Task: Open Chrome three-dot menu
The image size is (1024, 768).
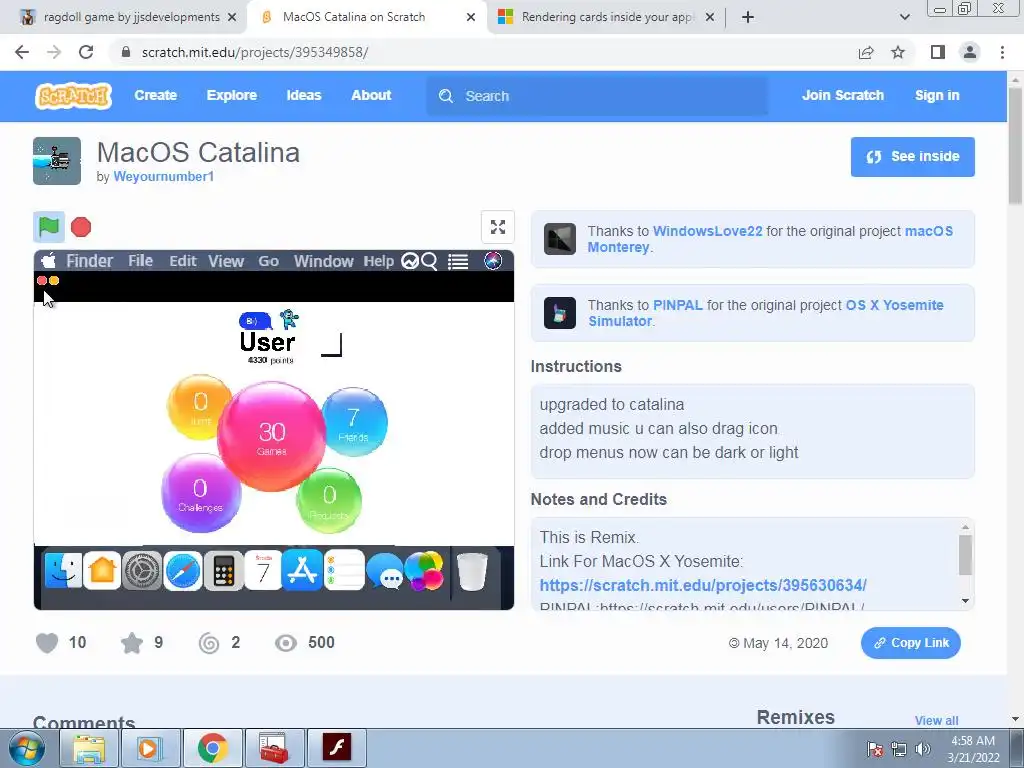Action: tap(1002, 52)
